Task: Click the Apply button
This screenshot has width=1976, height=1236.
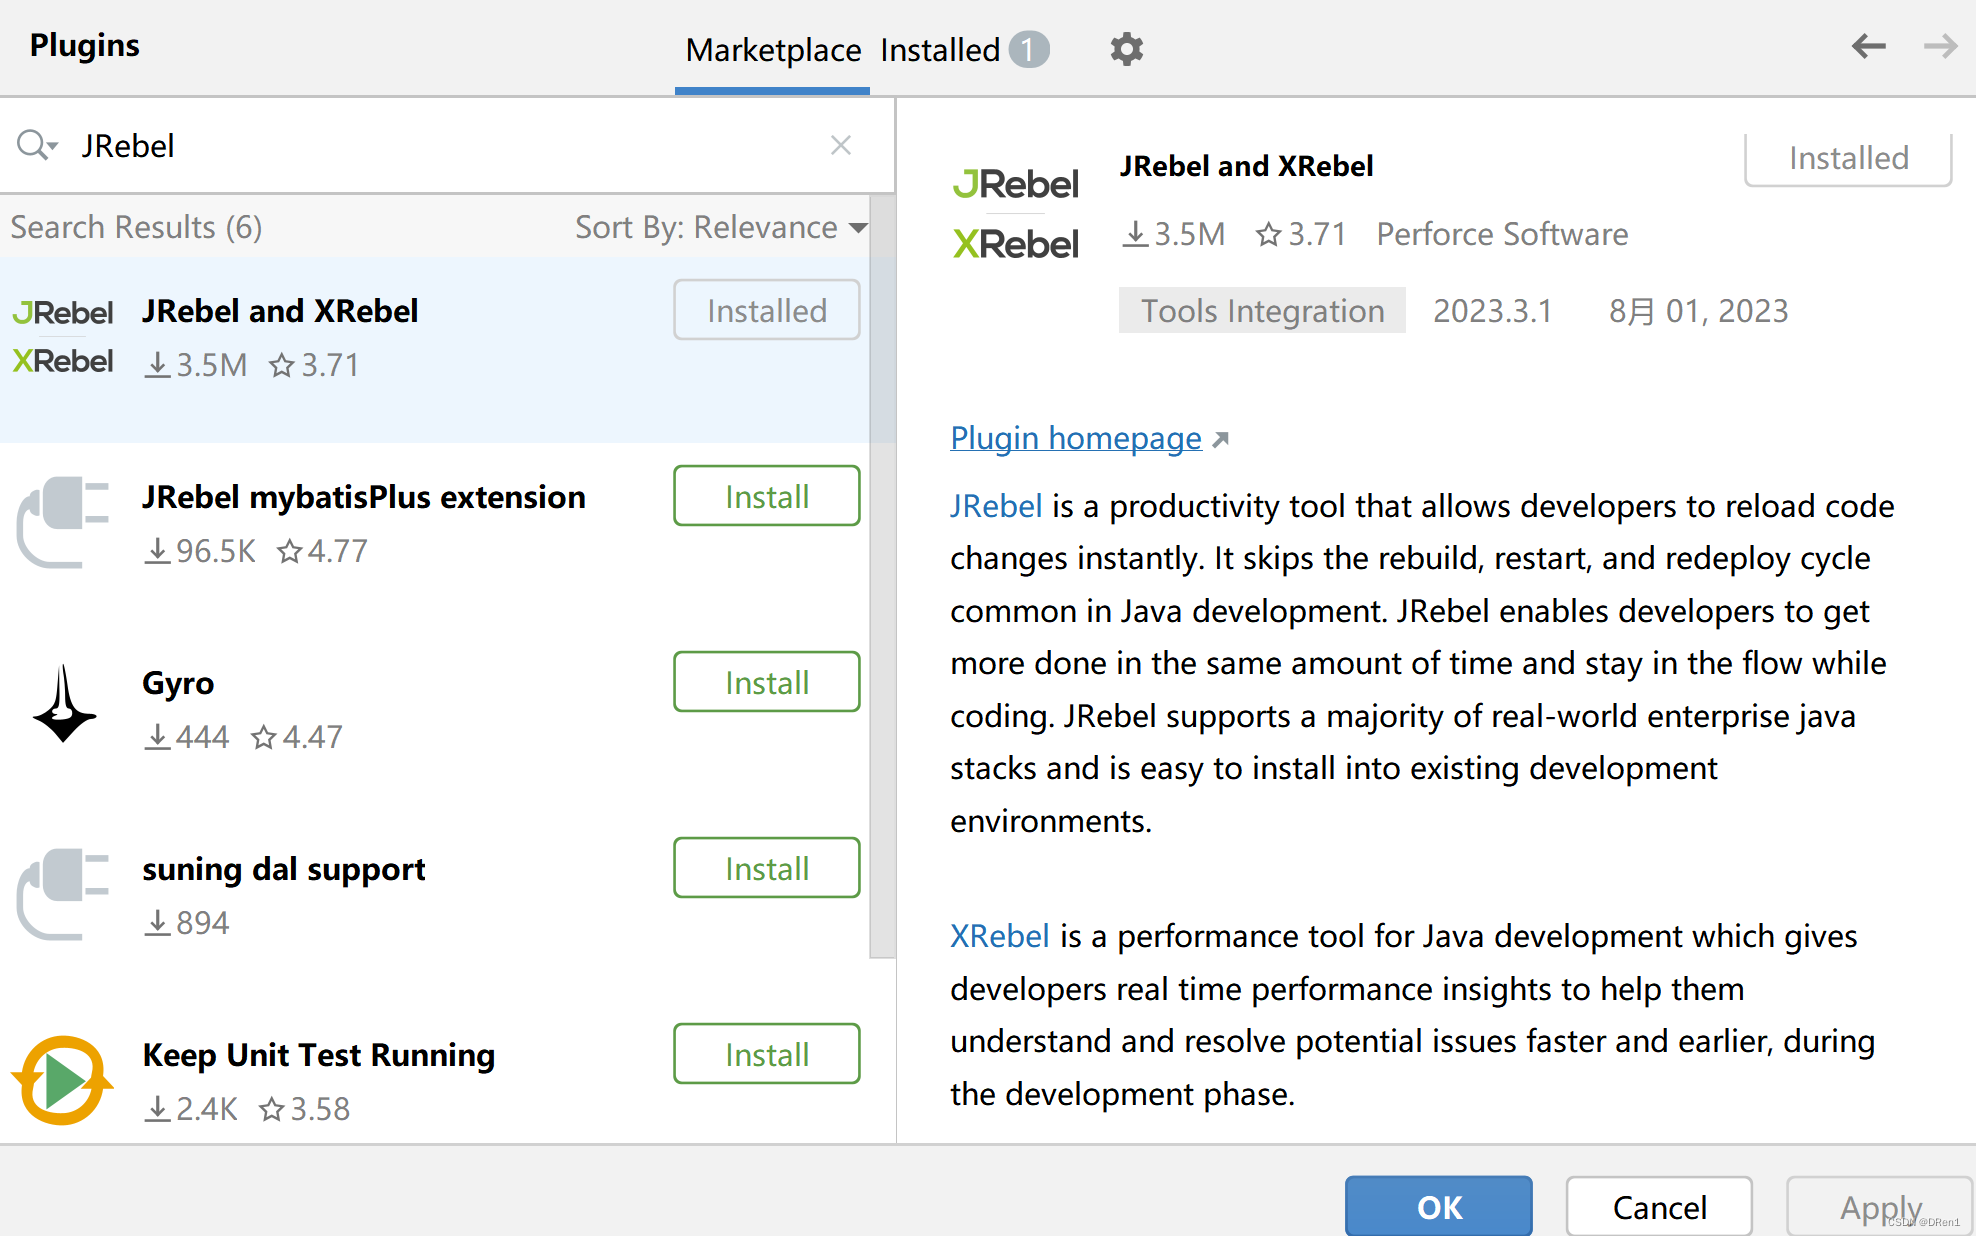Action: 1880,1207
